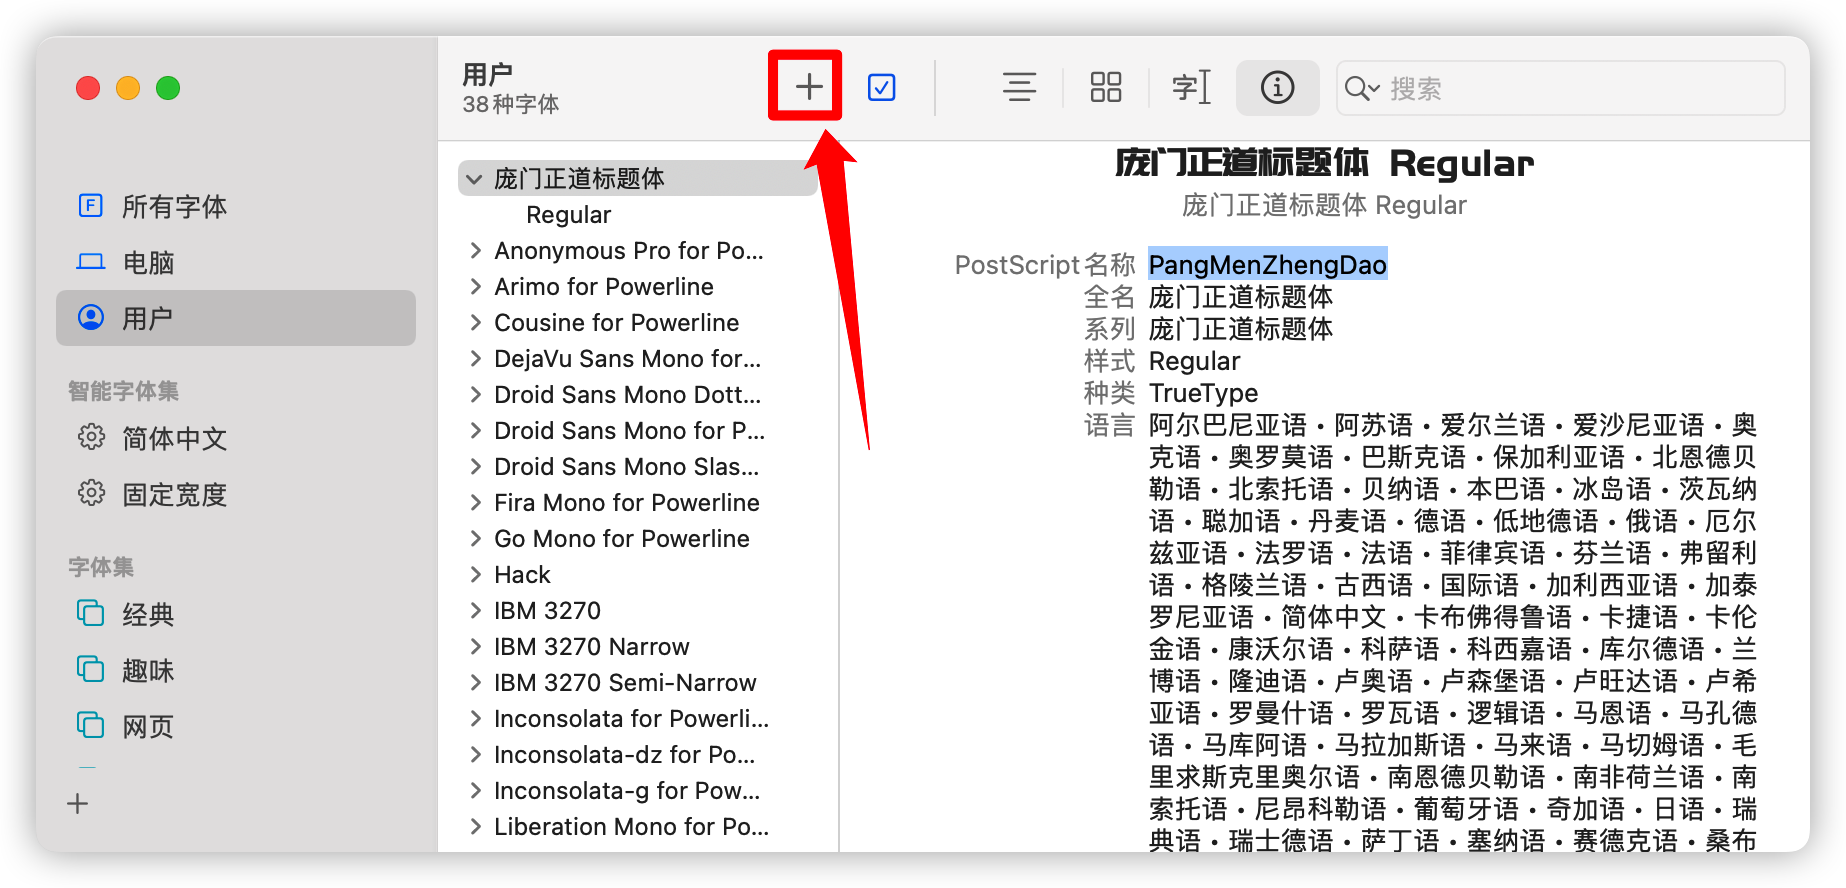Image resolution: width=1846 pixels, height=888 pixels.
Task: Expand the Hack font family
Action: coord(475,575)
